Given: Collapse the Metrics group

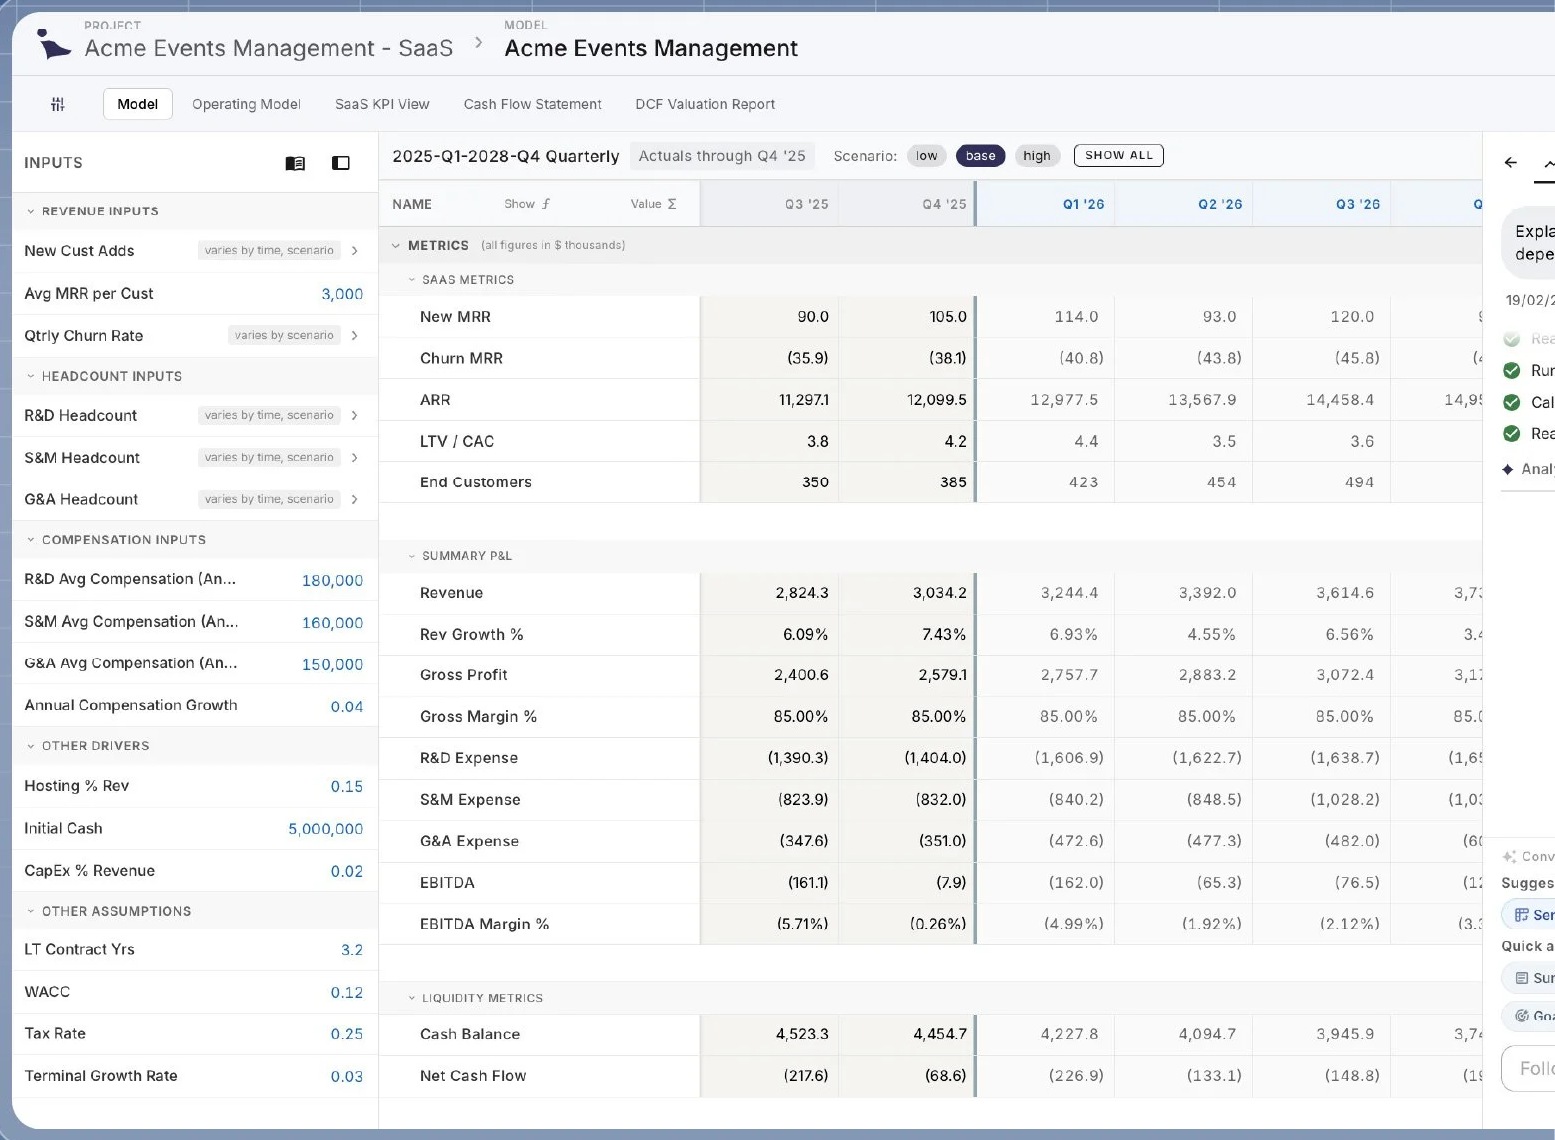Looking at the screenshot, I should pos(396,246).
